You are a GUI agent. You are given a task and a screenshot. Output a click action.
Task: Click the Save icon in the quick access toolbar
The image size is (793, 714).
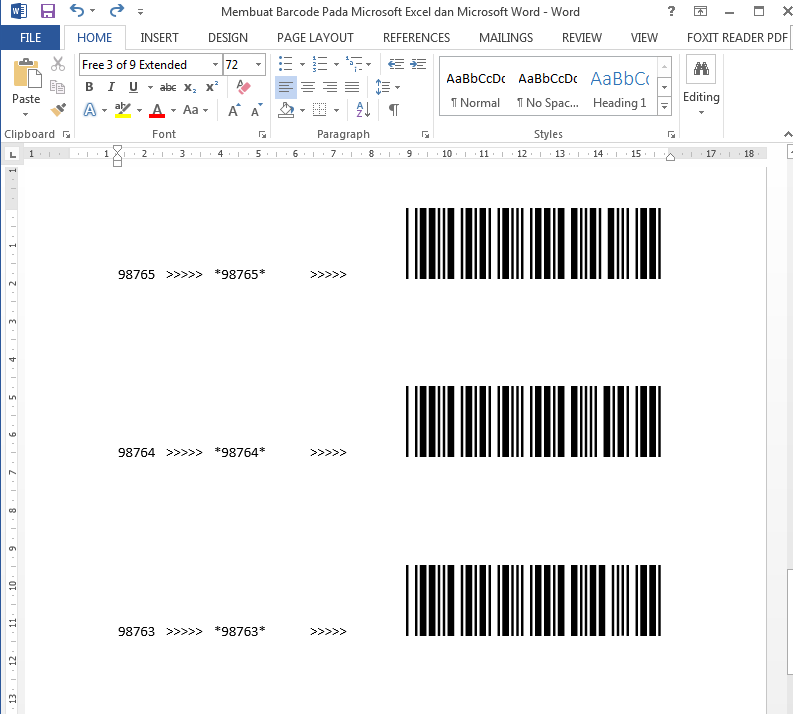tap(48, 11)
